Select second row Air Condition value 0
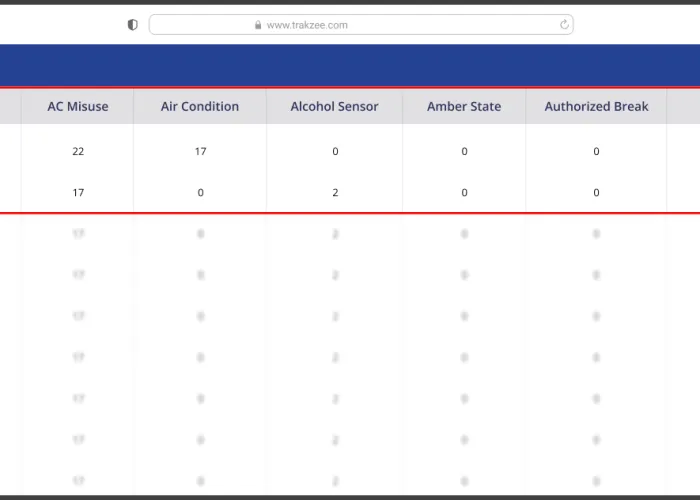The height and width of the screenshot is (500, 700). click(x=200, y=193)
